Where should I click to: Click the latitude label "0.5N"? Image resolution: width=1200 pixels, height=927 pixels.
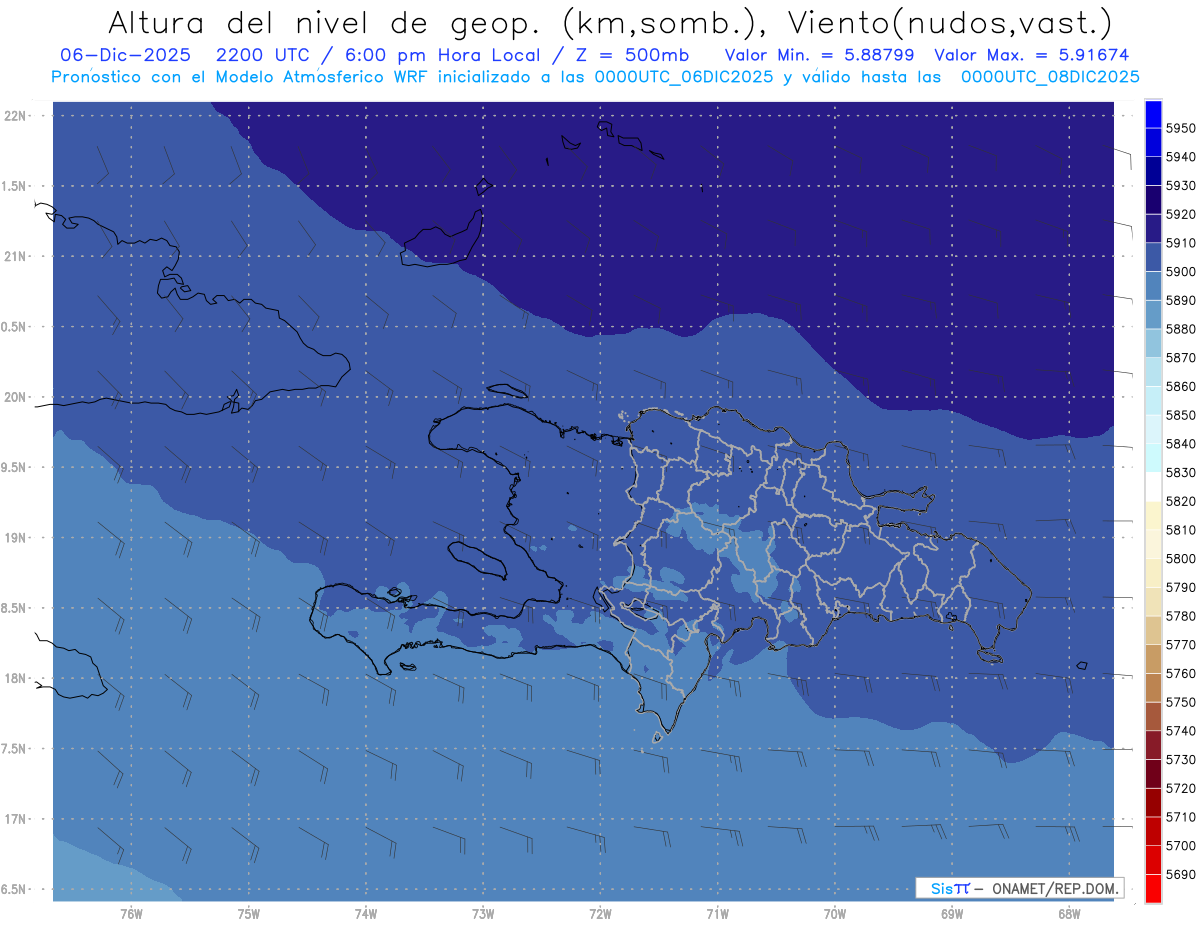(14, 327)
